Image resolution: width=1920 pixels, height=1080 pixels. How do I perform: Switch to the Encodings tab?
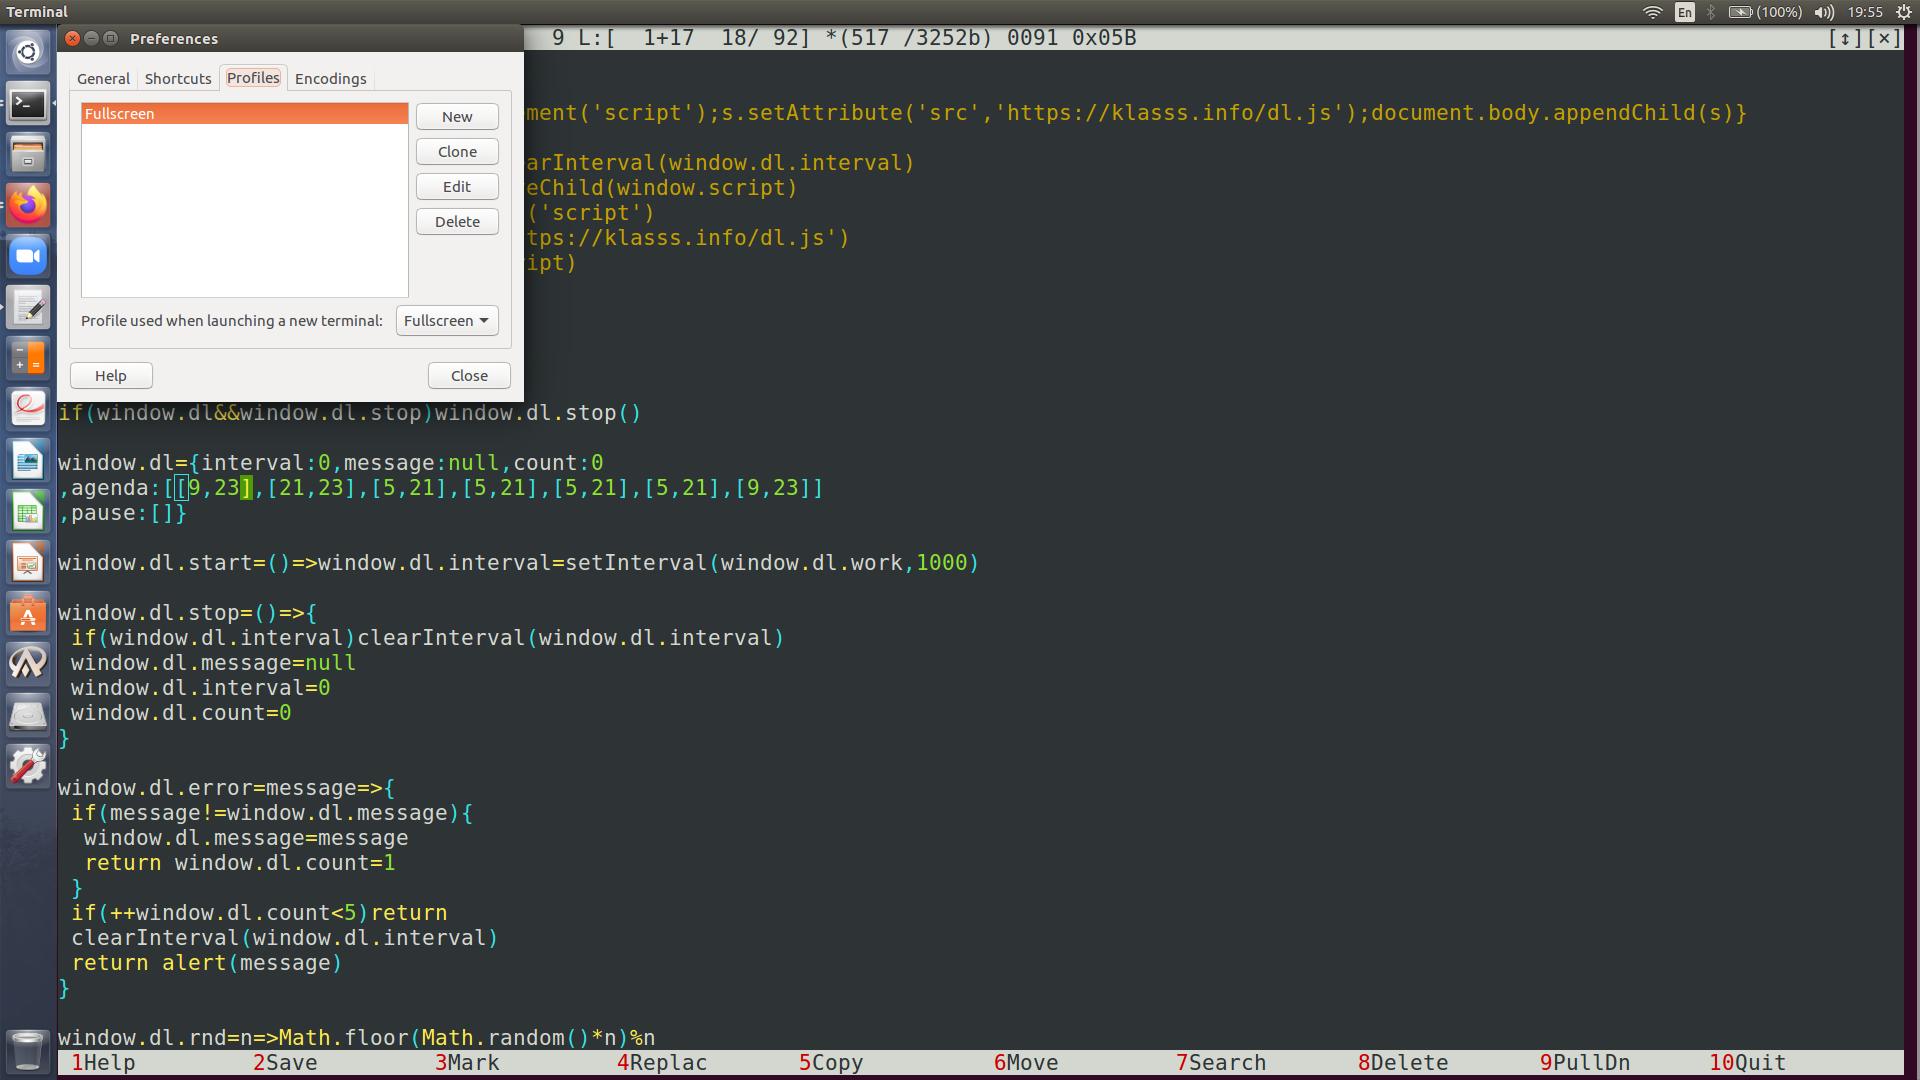point(330,79)
